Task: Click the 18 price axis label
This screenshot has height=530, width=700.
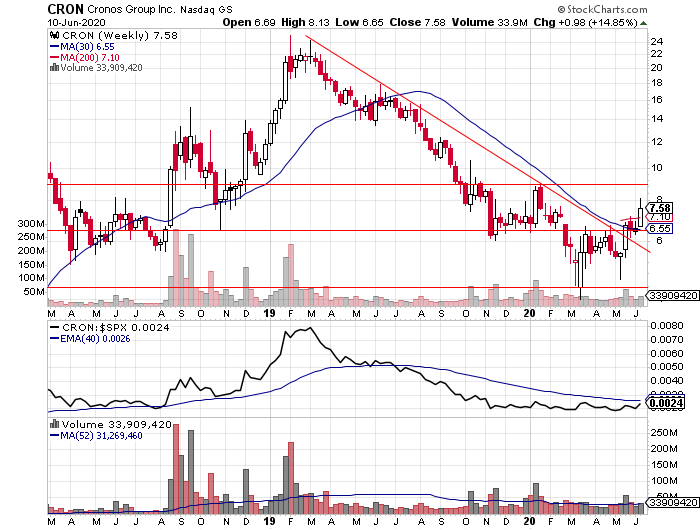Action: [657, 83]
